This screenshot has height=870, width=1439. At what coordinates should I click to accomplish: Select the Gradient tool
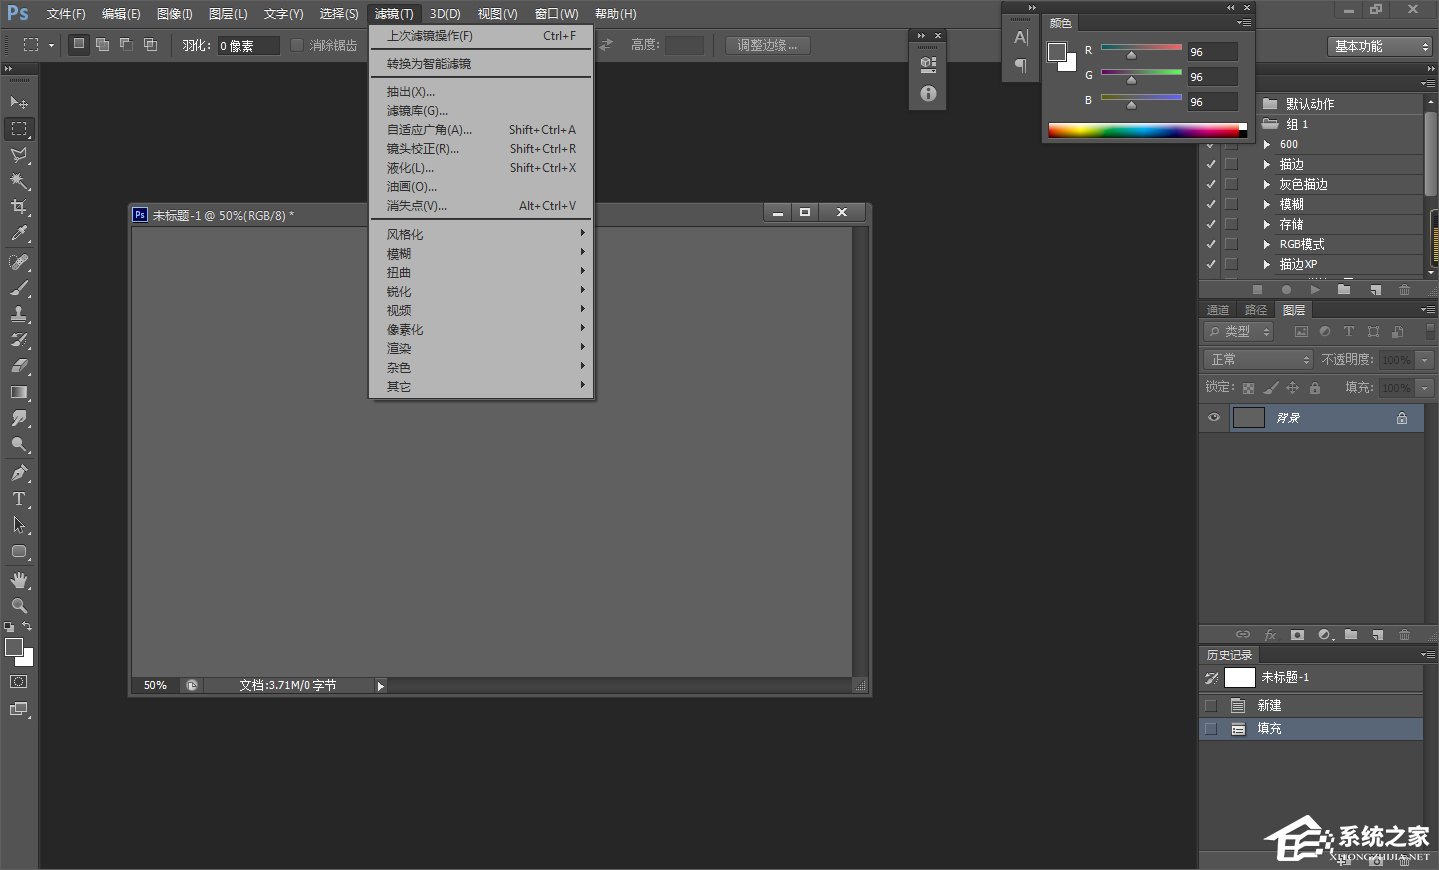18,392
